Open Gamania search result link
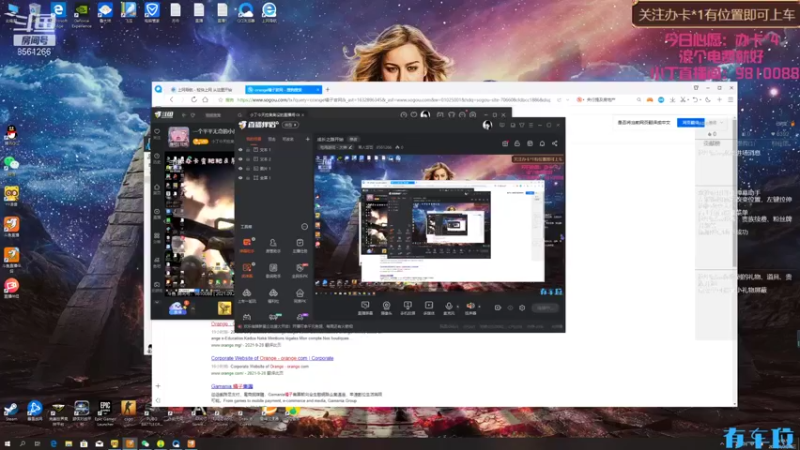The width and height of the screenshot is (800, 450). (232, 386)
